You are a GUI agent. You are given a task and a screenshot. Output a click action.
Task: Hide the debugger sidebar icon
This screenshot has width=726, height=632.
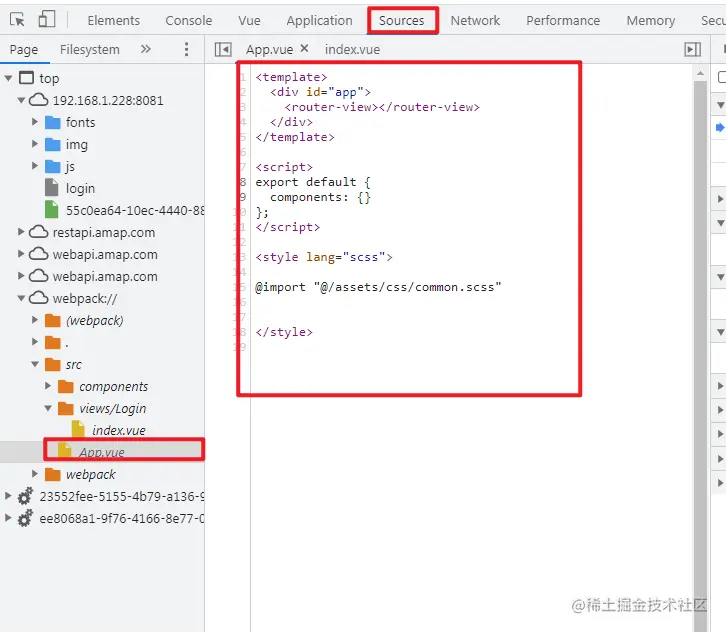click(693, 49)
